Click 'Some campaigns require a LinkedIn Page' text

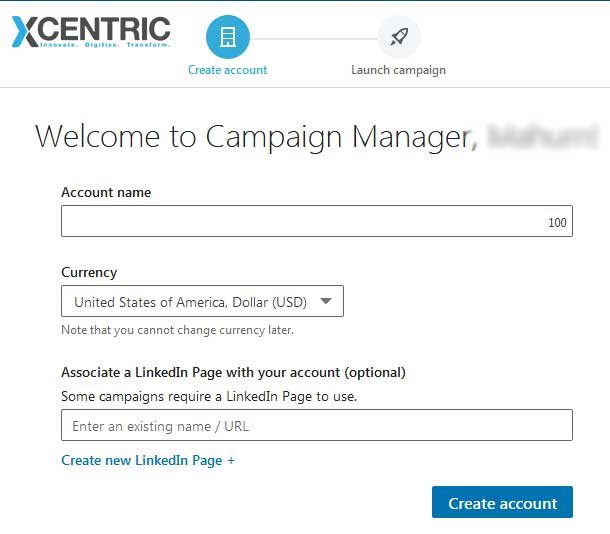click(209, 396)
